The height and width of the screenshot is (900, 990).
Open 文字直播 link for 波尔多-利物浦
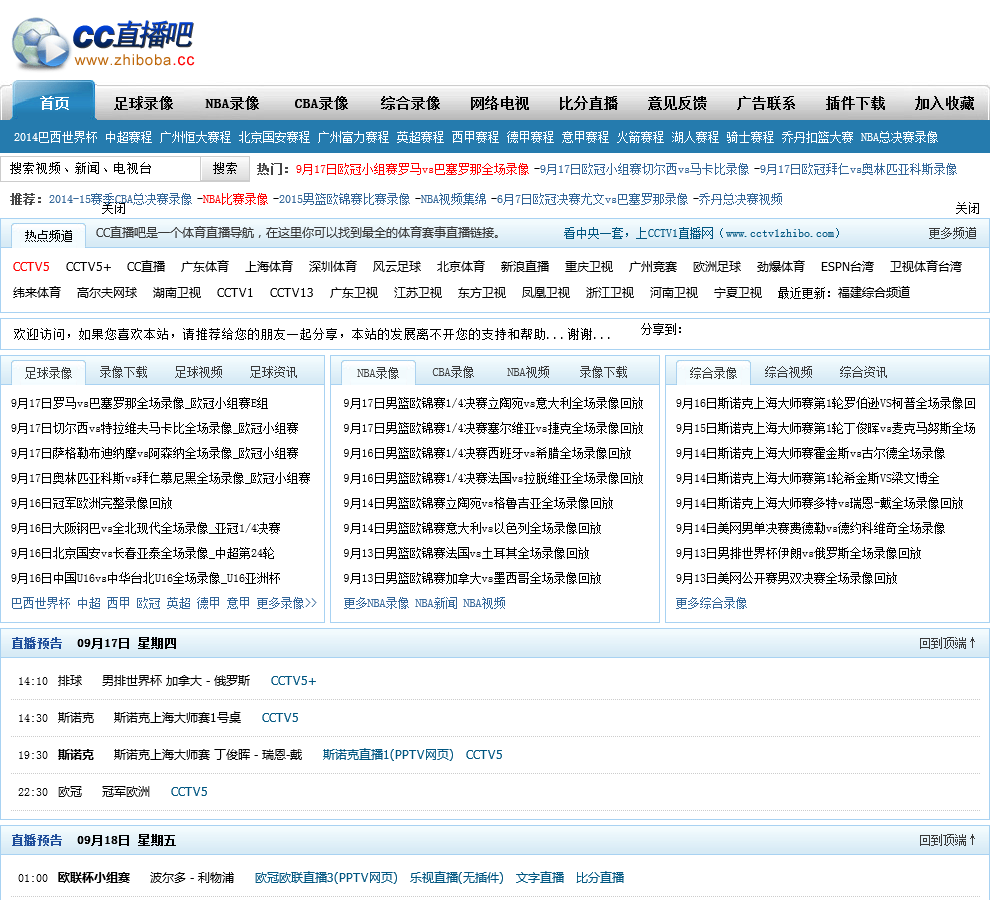click(540, 877)
